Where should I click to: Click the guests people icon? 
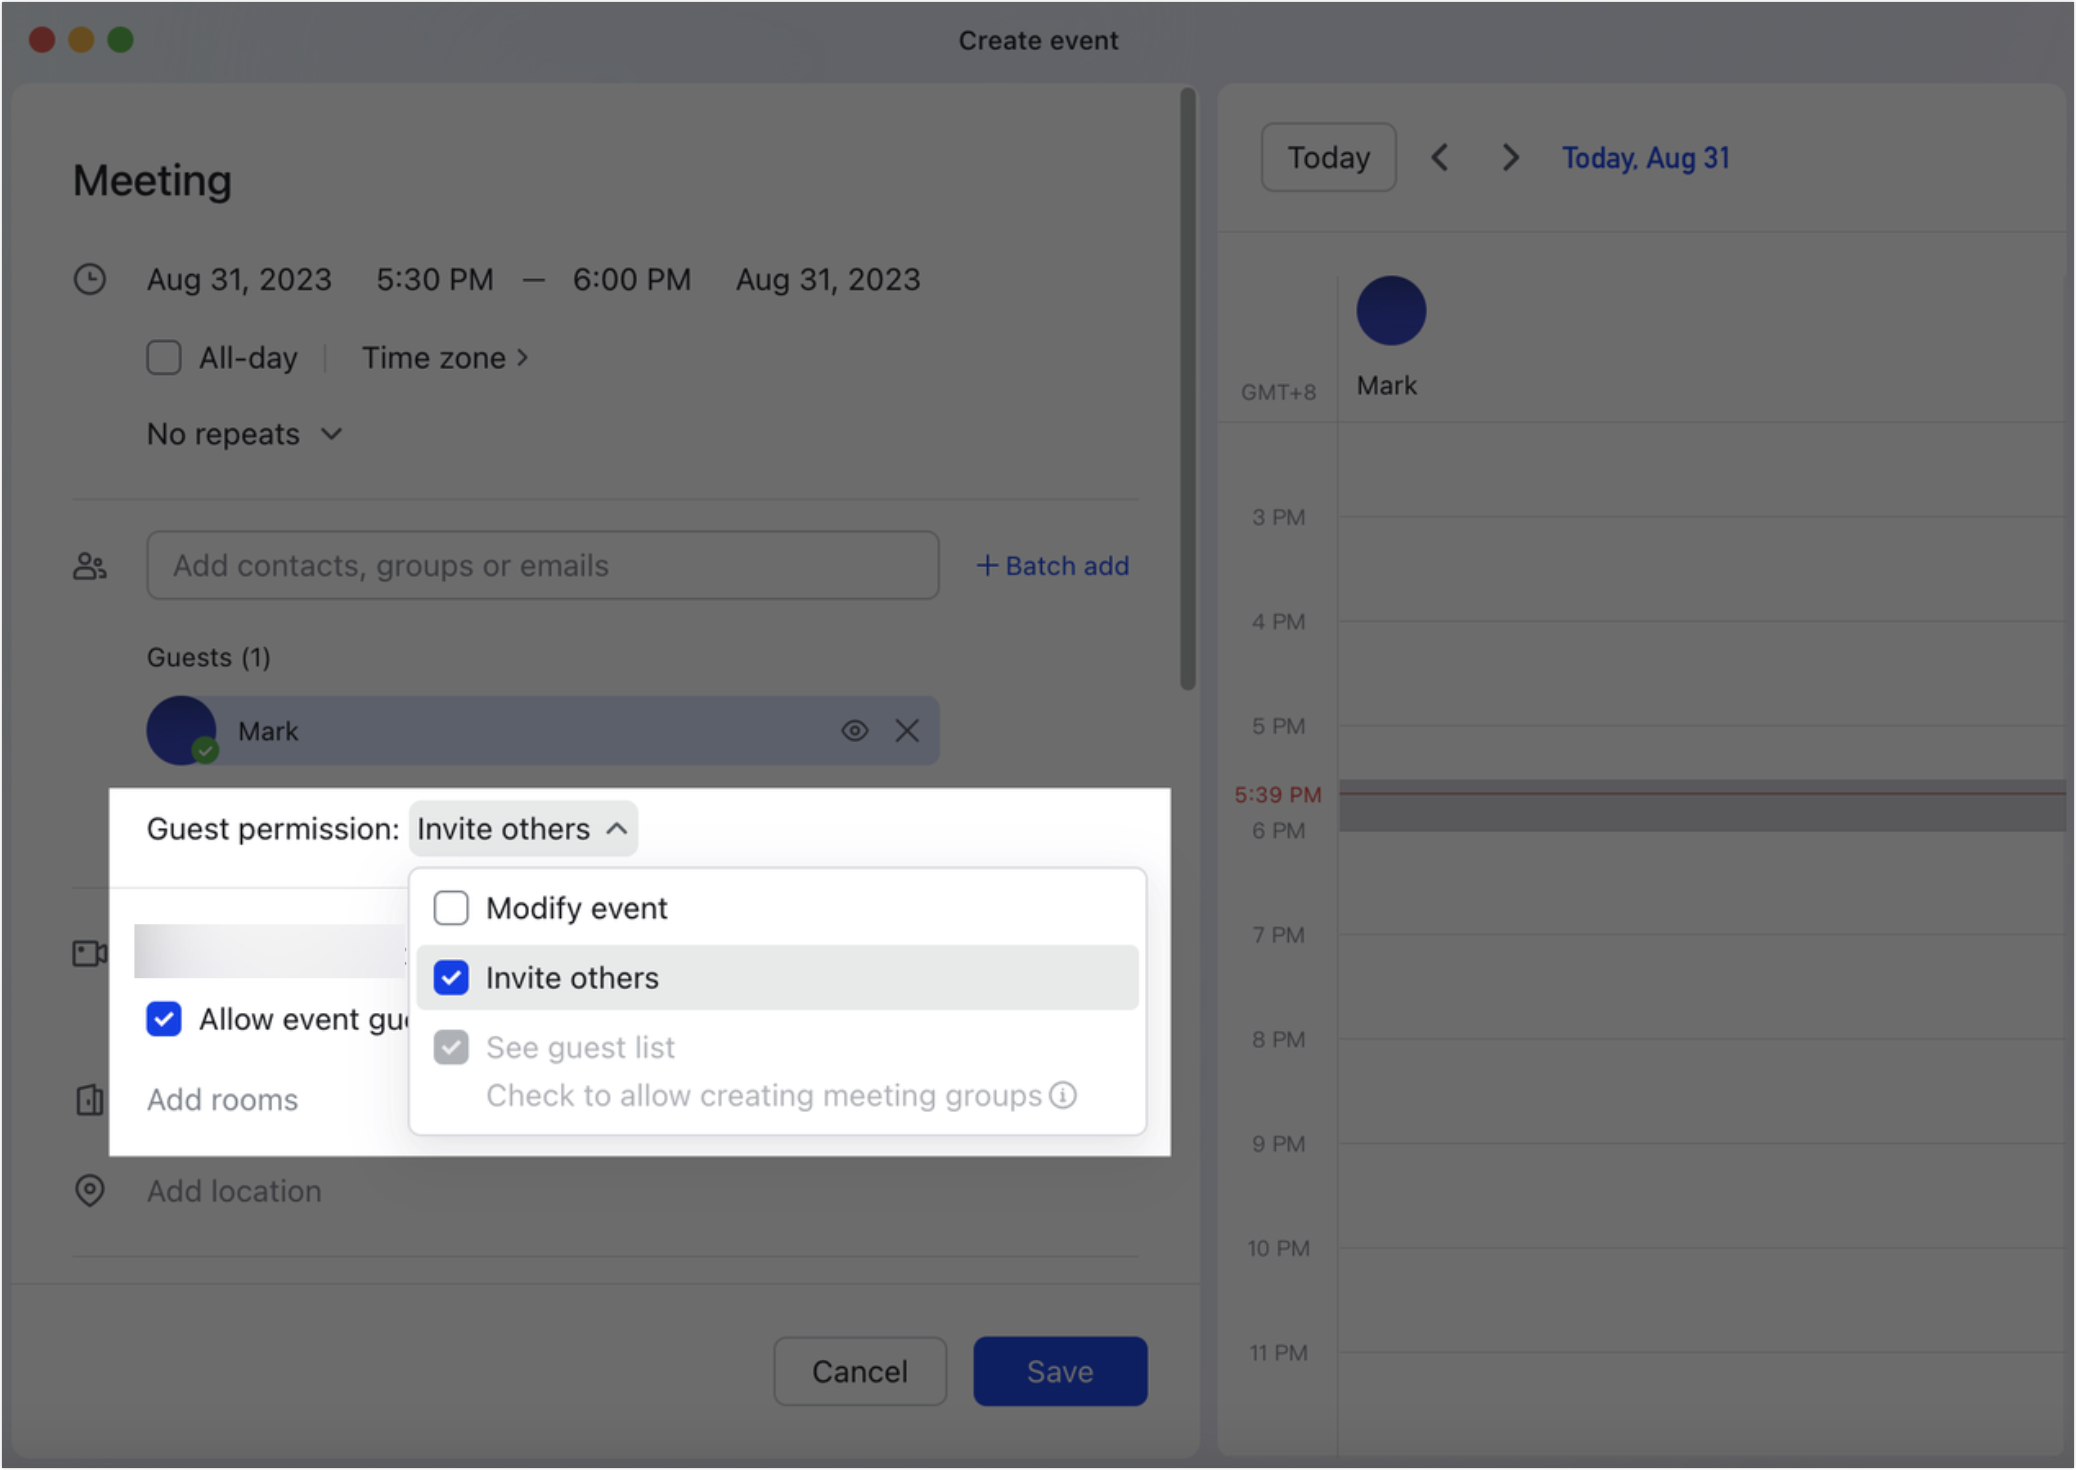coord(90,566)
